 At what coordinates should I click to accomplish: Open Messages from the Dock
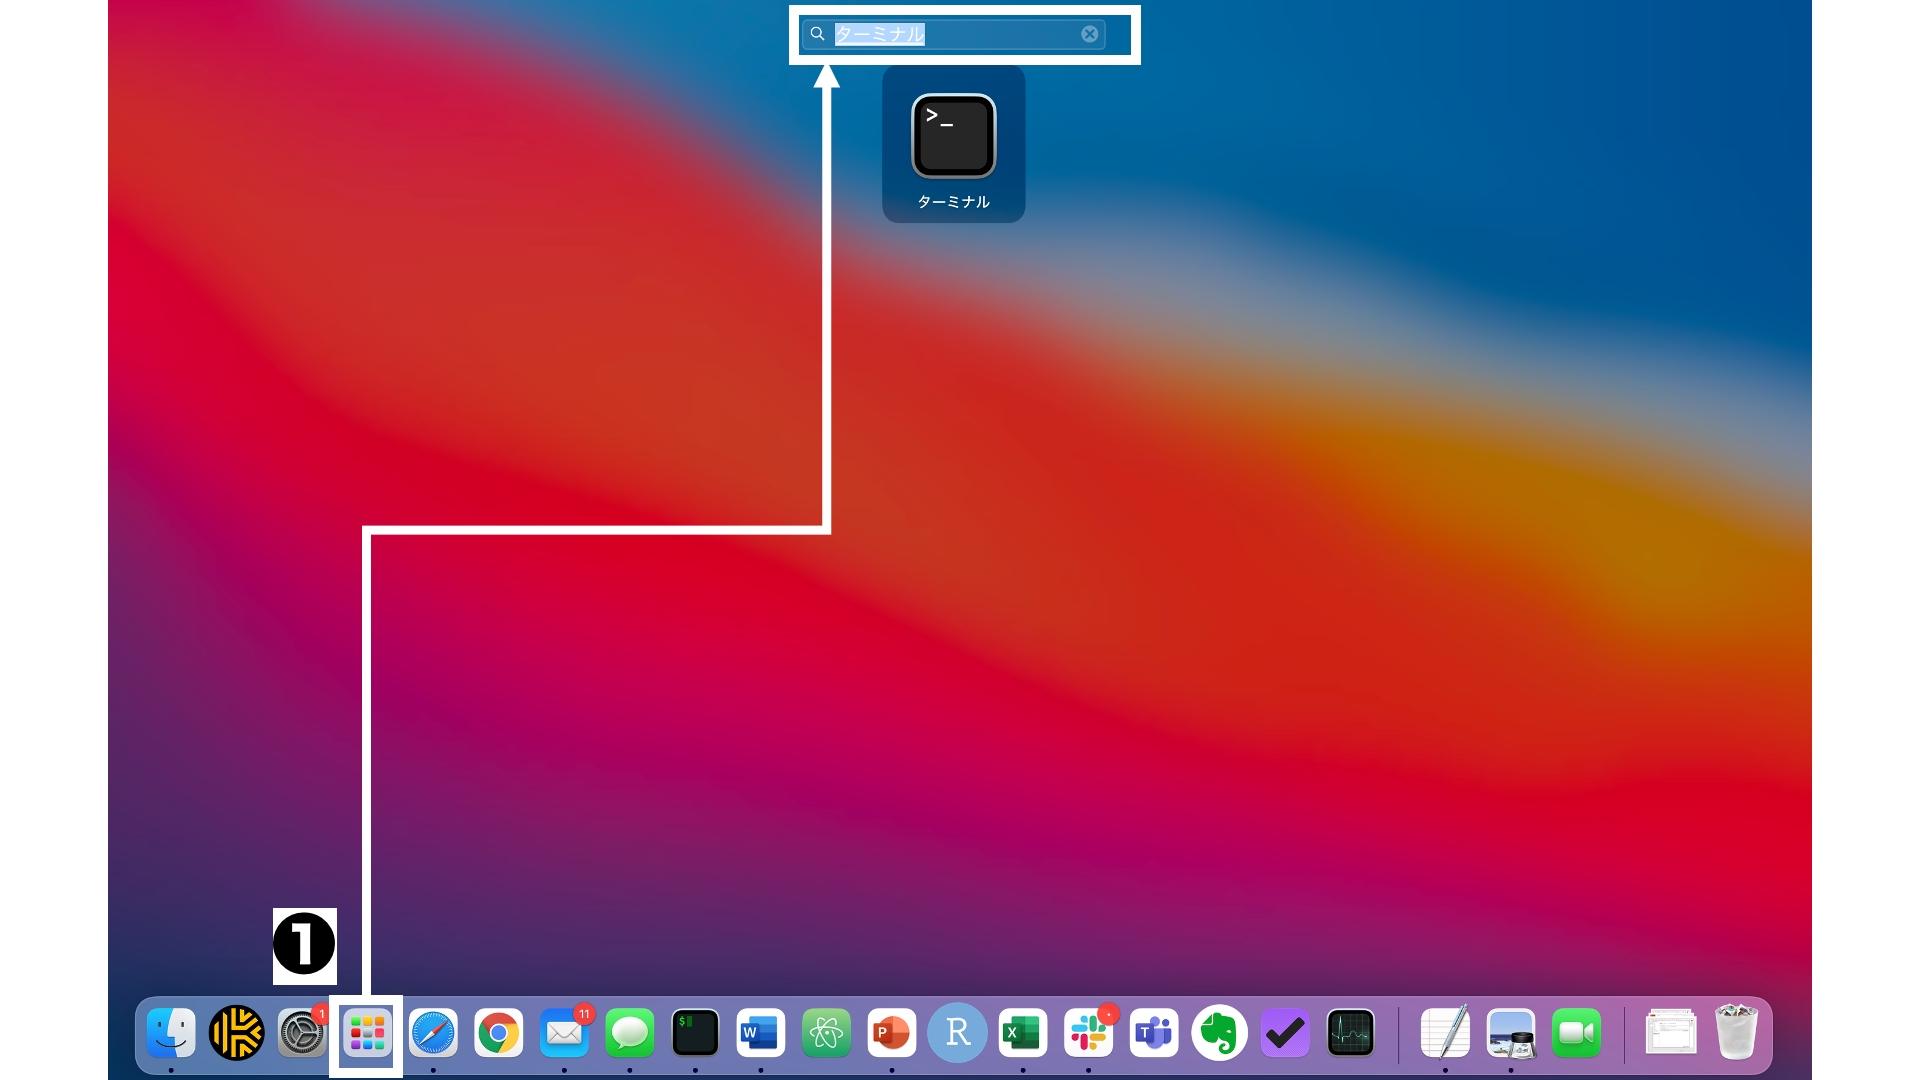pyautogui.click(x=629, y=1033)
